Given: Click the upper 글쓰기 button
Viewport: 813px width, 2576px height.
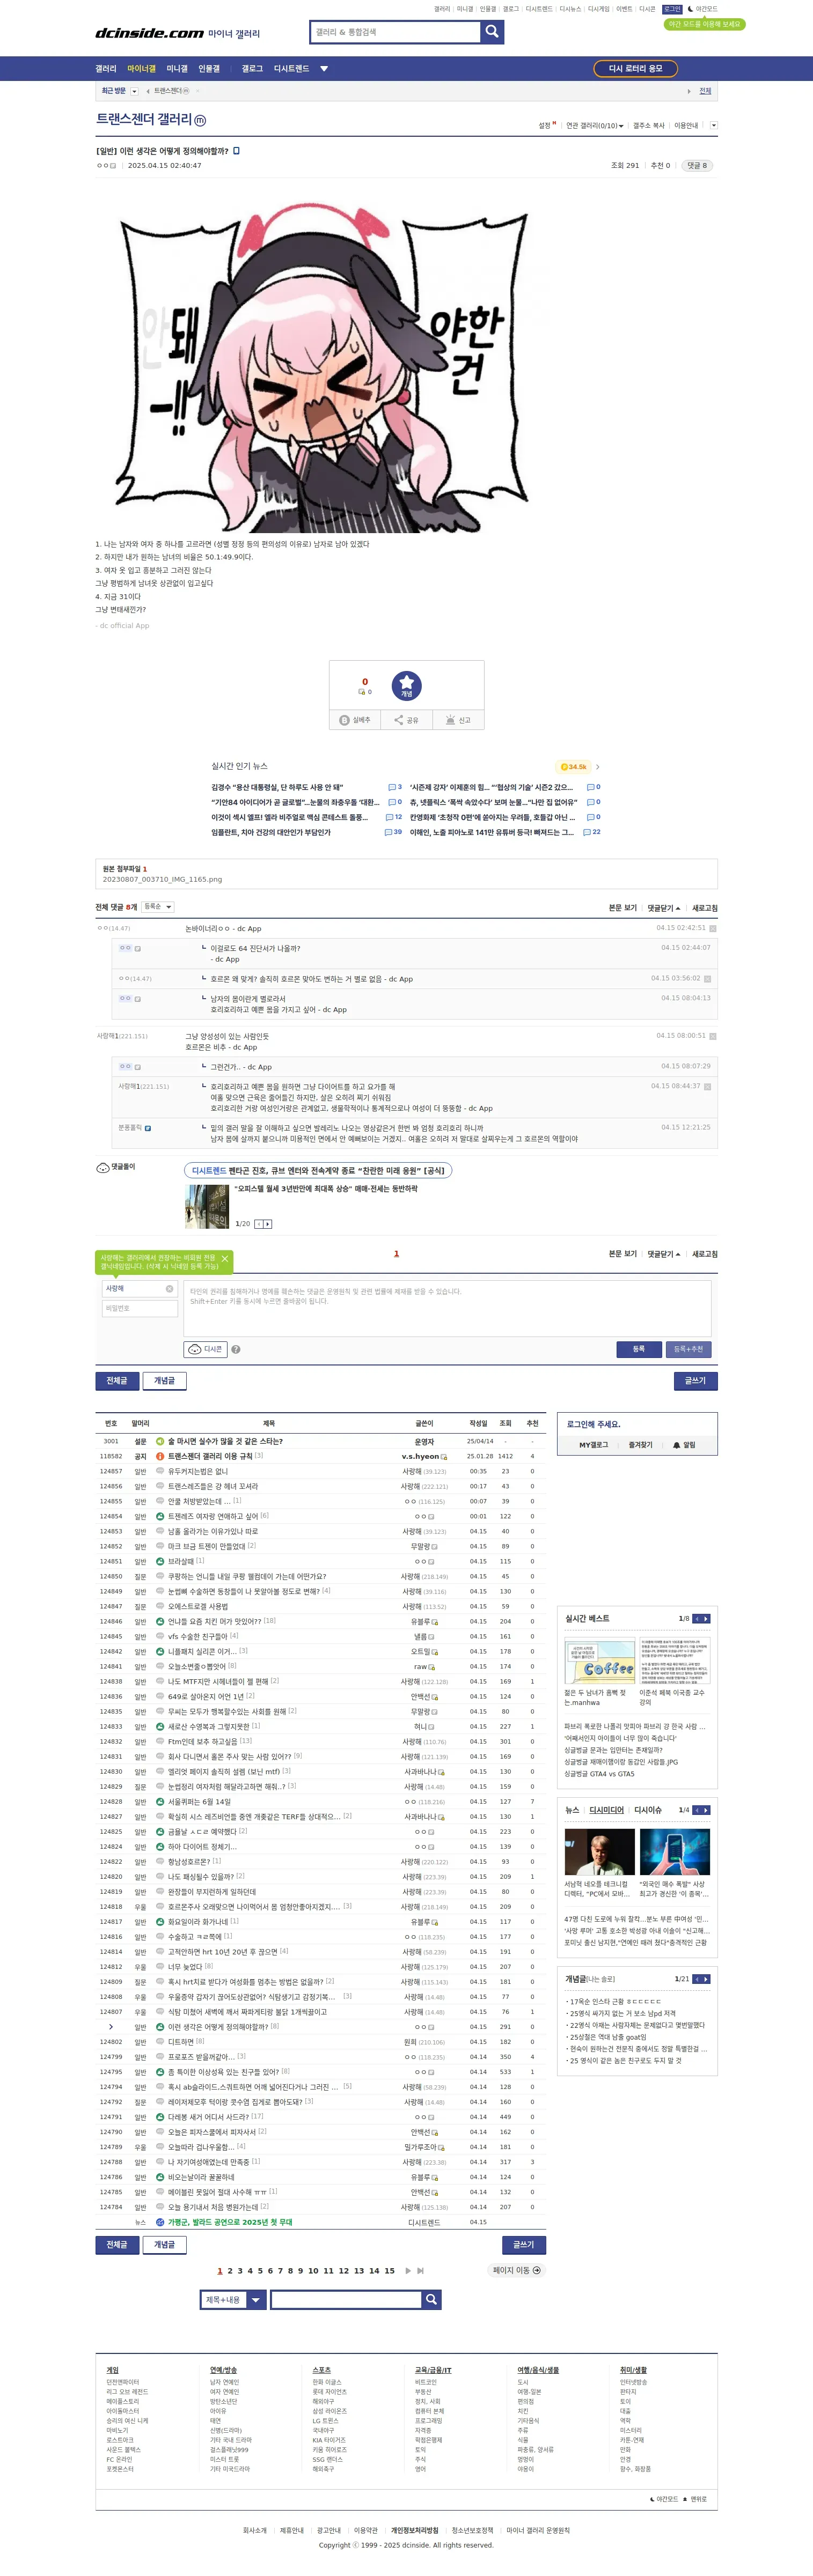Looking at the screenshot, I should click(695, 1381).
